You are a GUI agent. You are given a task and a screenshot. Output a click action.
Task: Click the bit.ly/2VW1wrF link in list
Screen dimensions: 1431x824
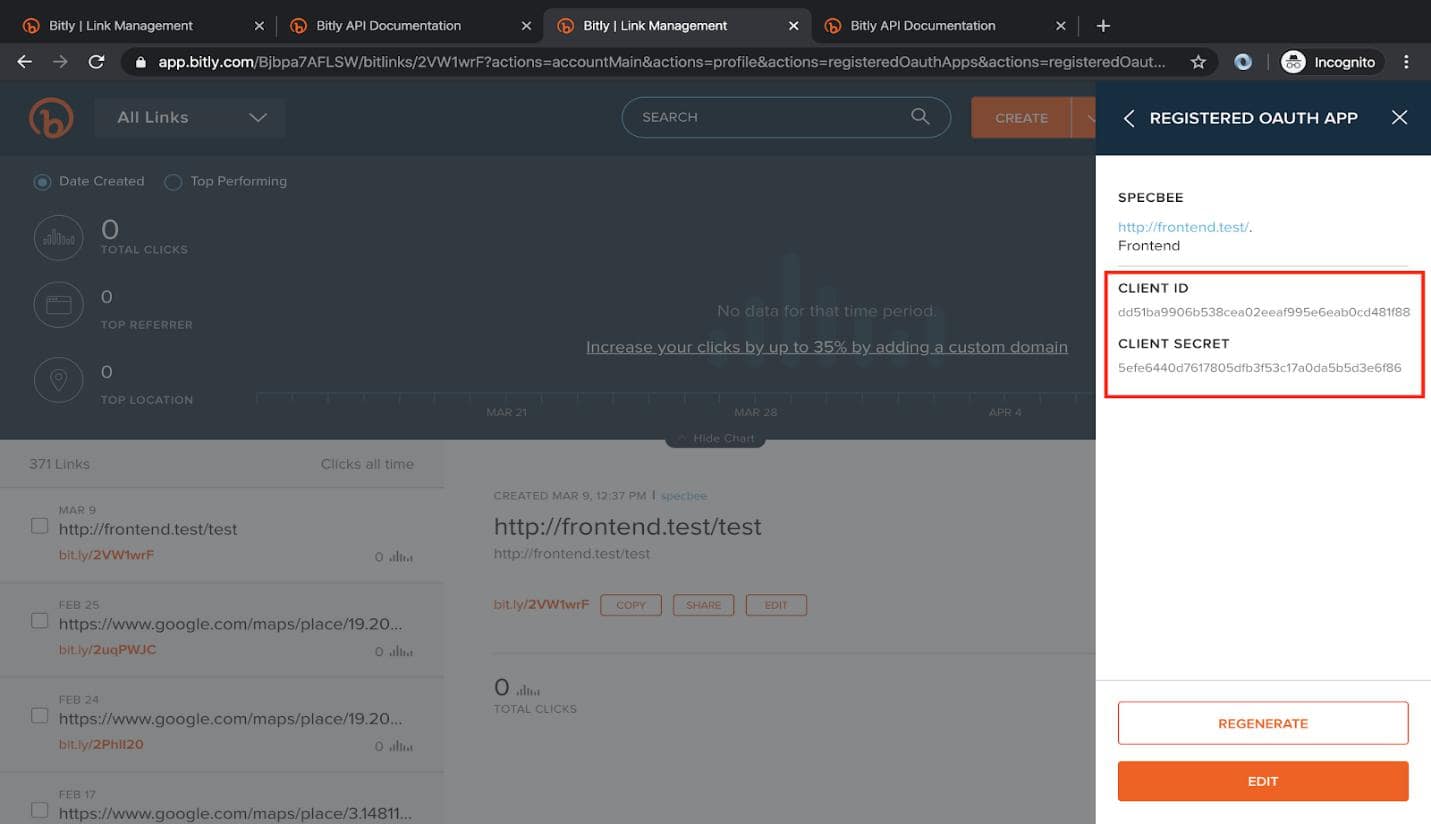[x=107, y=555]
